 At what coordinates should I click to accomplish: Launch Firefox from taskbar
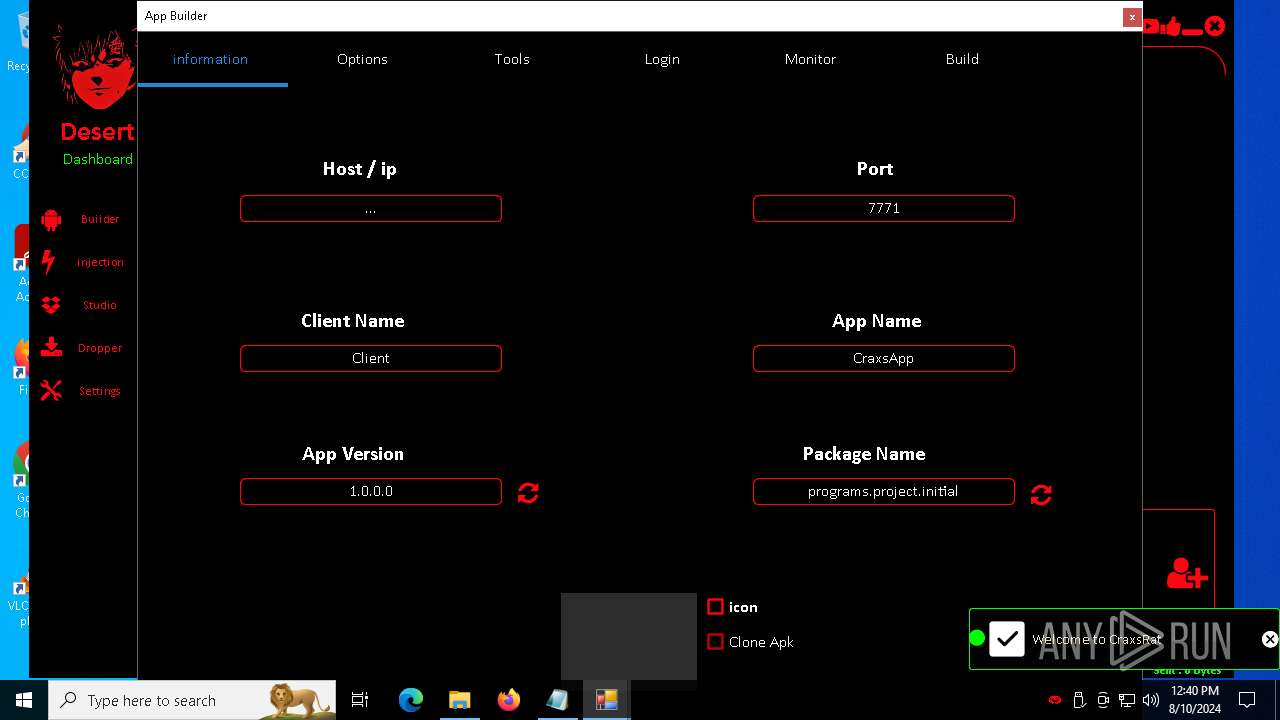pos(508,700)
